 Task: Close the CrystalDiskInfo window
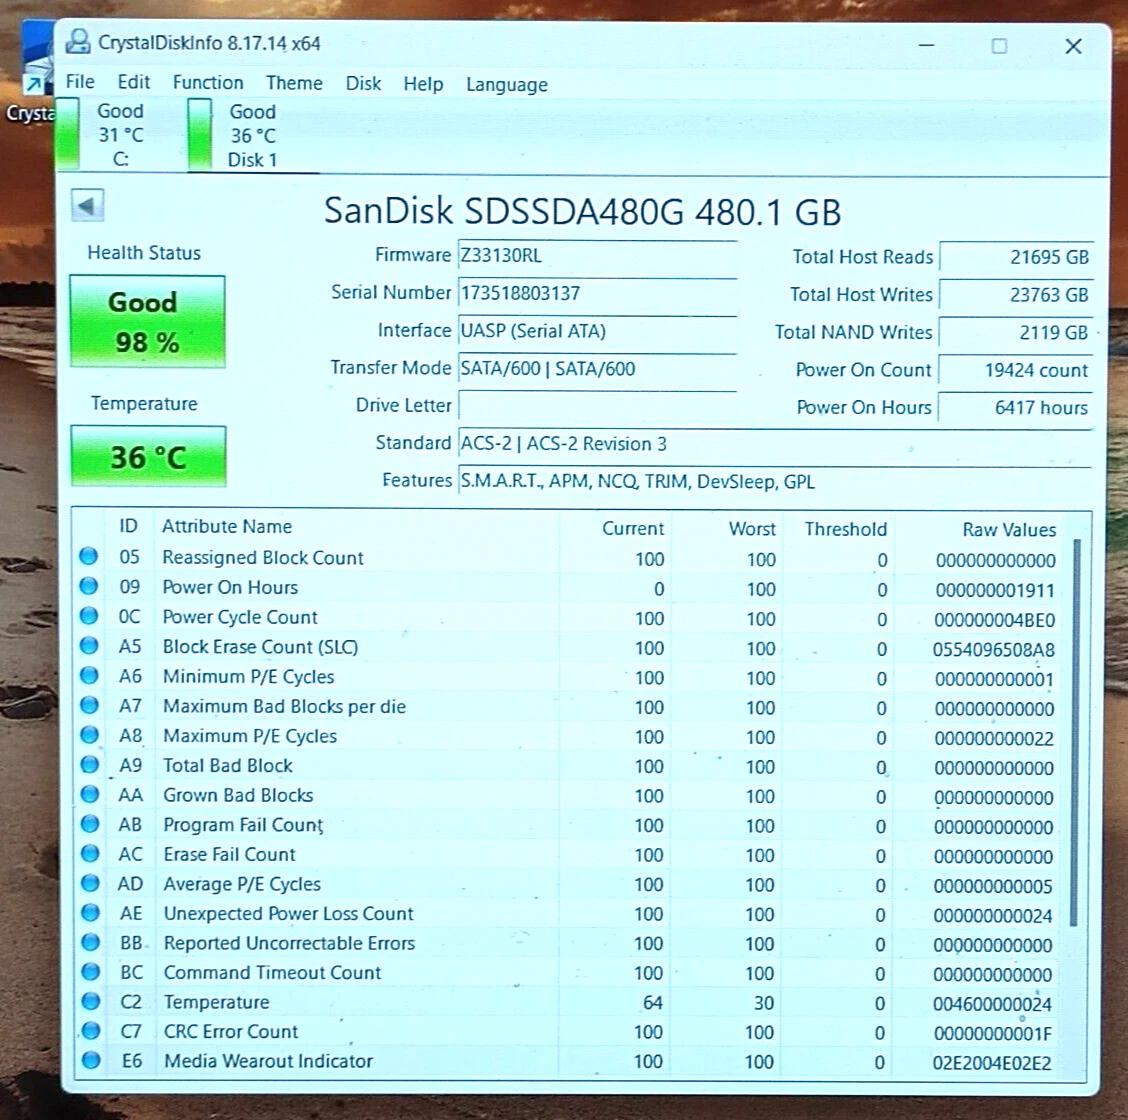click(1073, 47)
